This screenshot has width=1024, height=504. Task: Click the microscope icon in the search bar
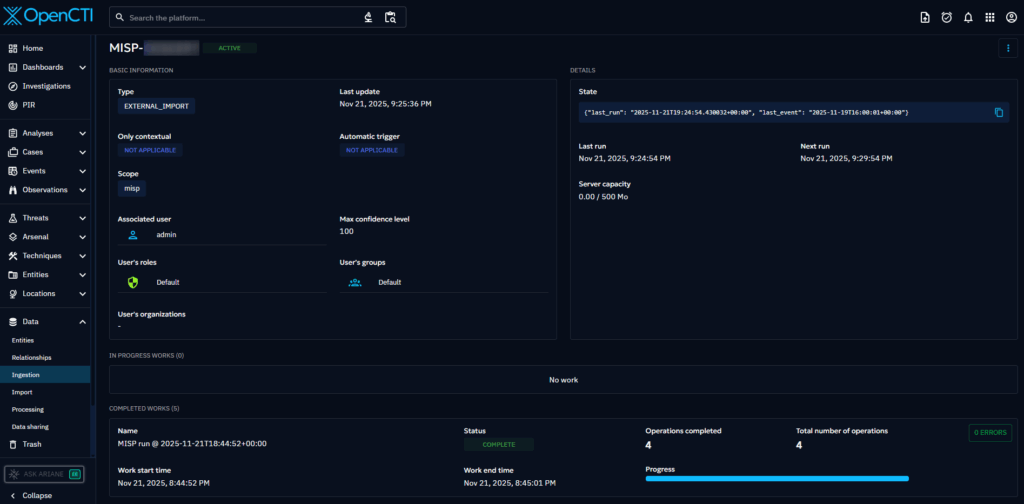pyautogui.click(x=368, y=17)
